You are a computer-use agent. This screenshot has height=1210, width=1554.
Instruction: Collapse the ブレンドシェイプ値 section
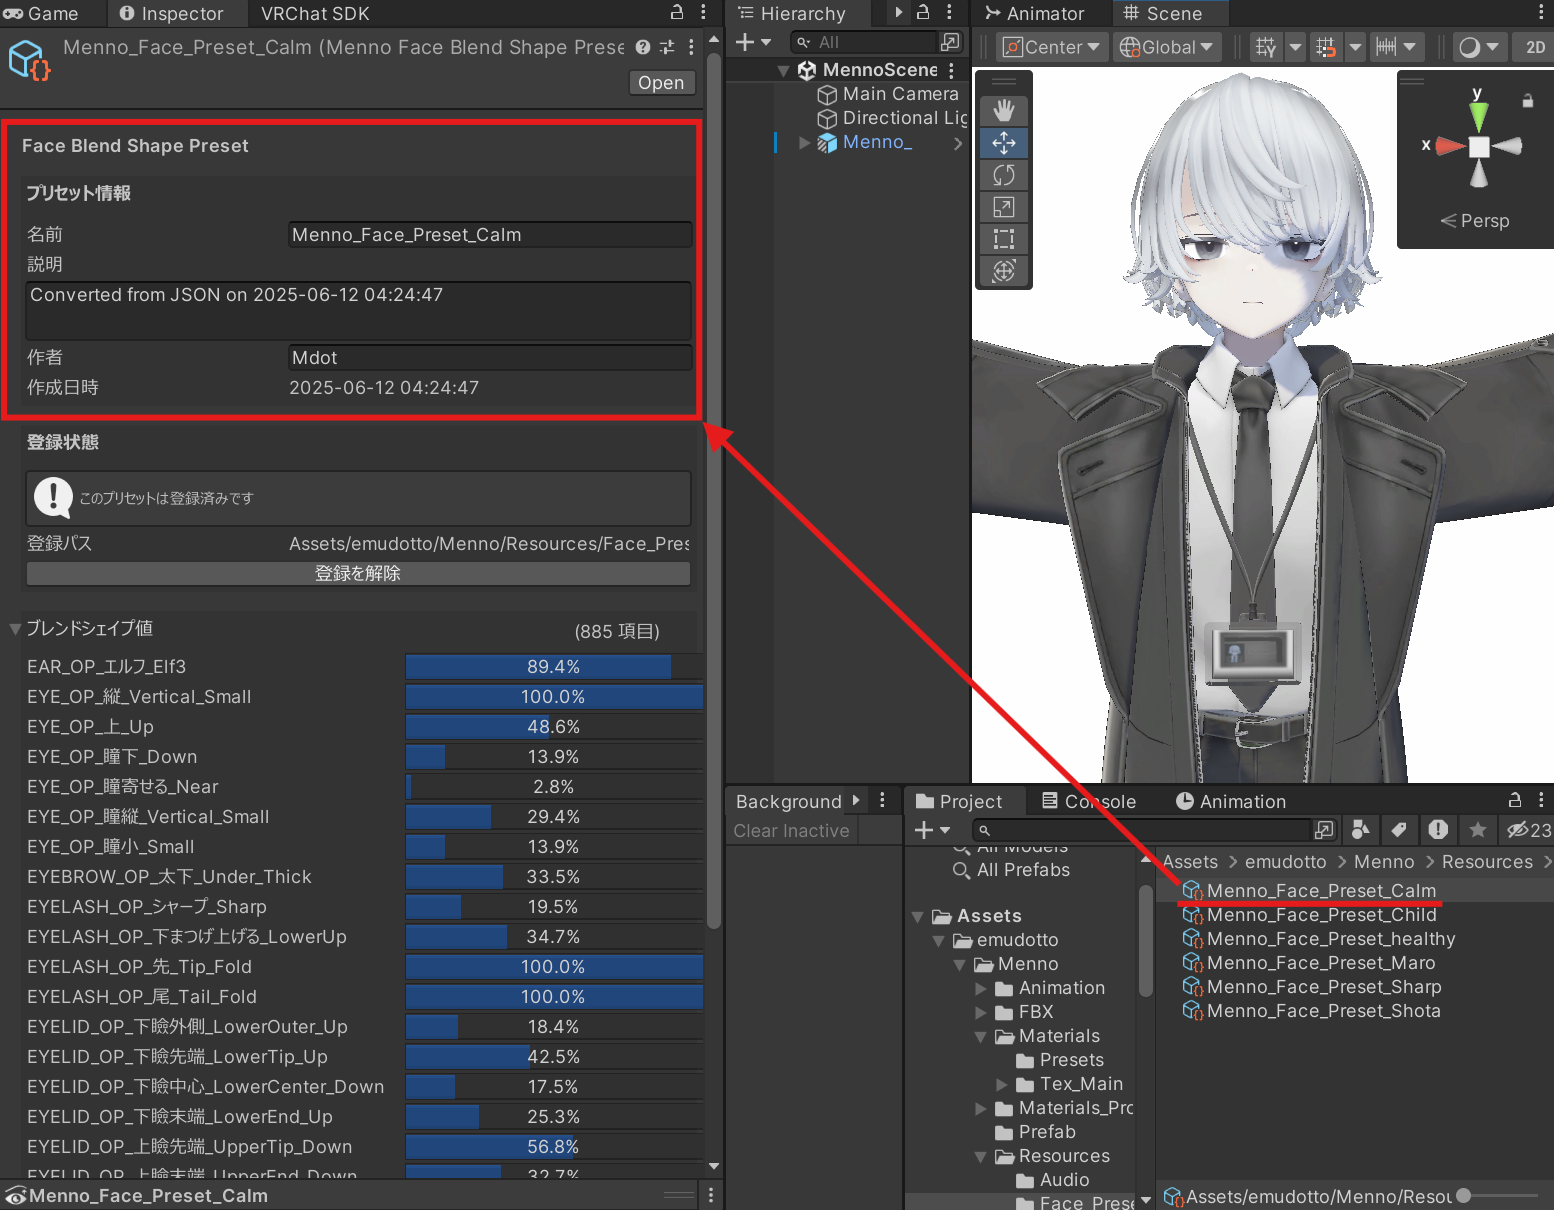pyautogui.click(x=15, y=629)
